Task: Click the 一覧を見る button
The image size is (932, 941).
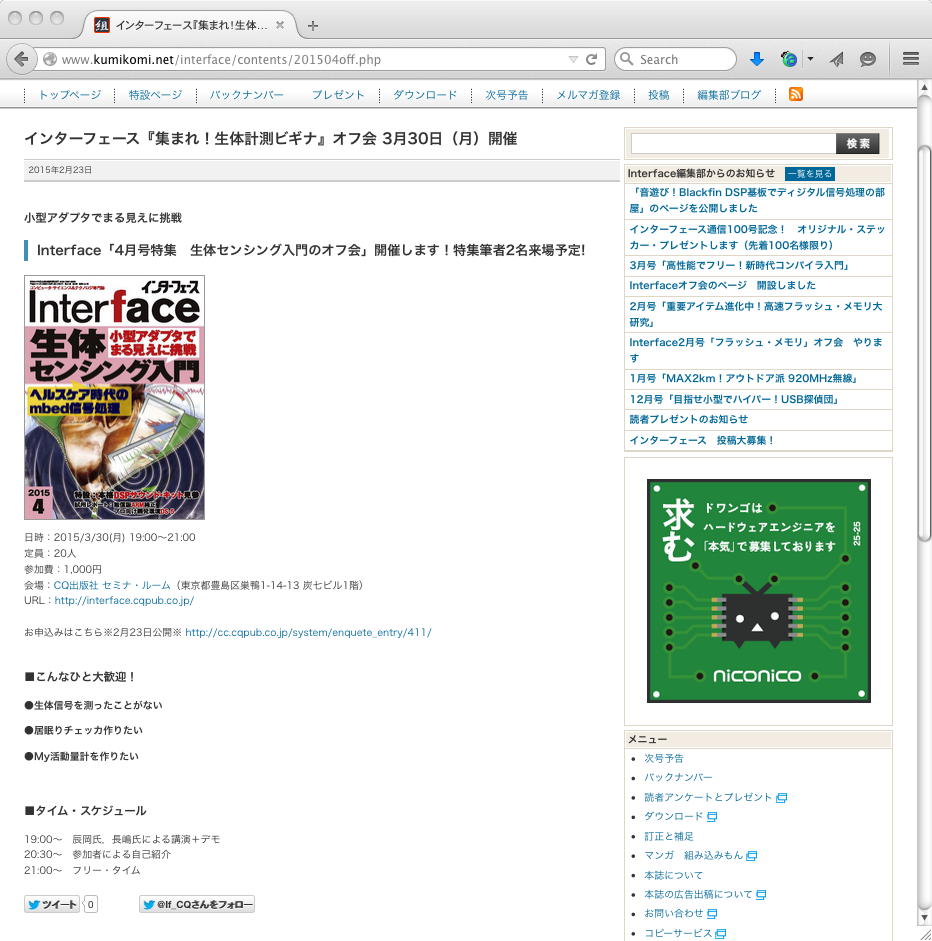Action: [810, 173]
